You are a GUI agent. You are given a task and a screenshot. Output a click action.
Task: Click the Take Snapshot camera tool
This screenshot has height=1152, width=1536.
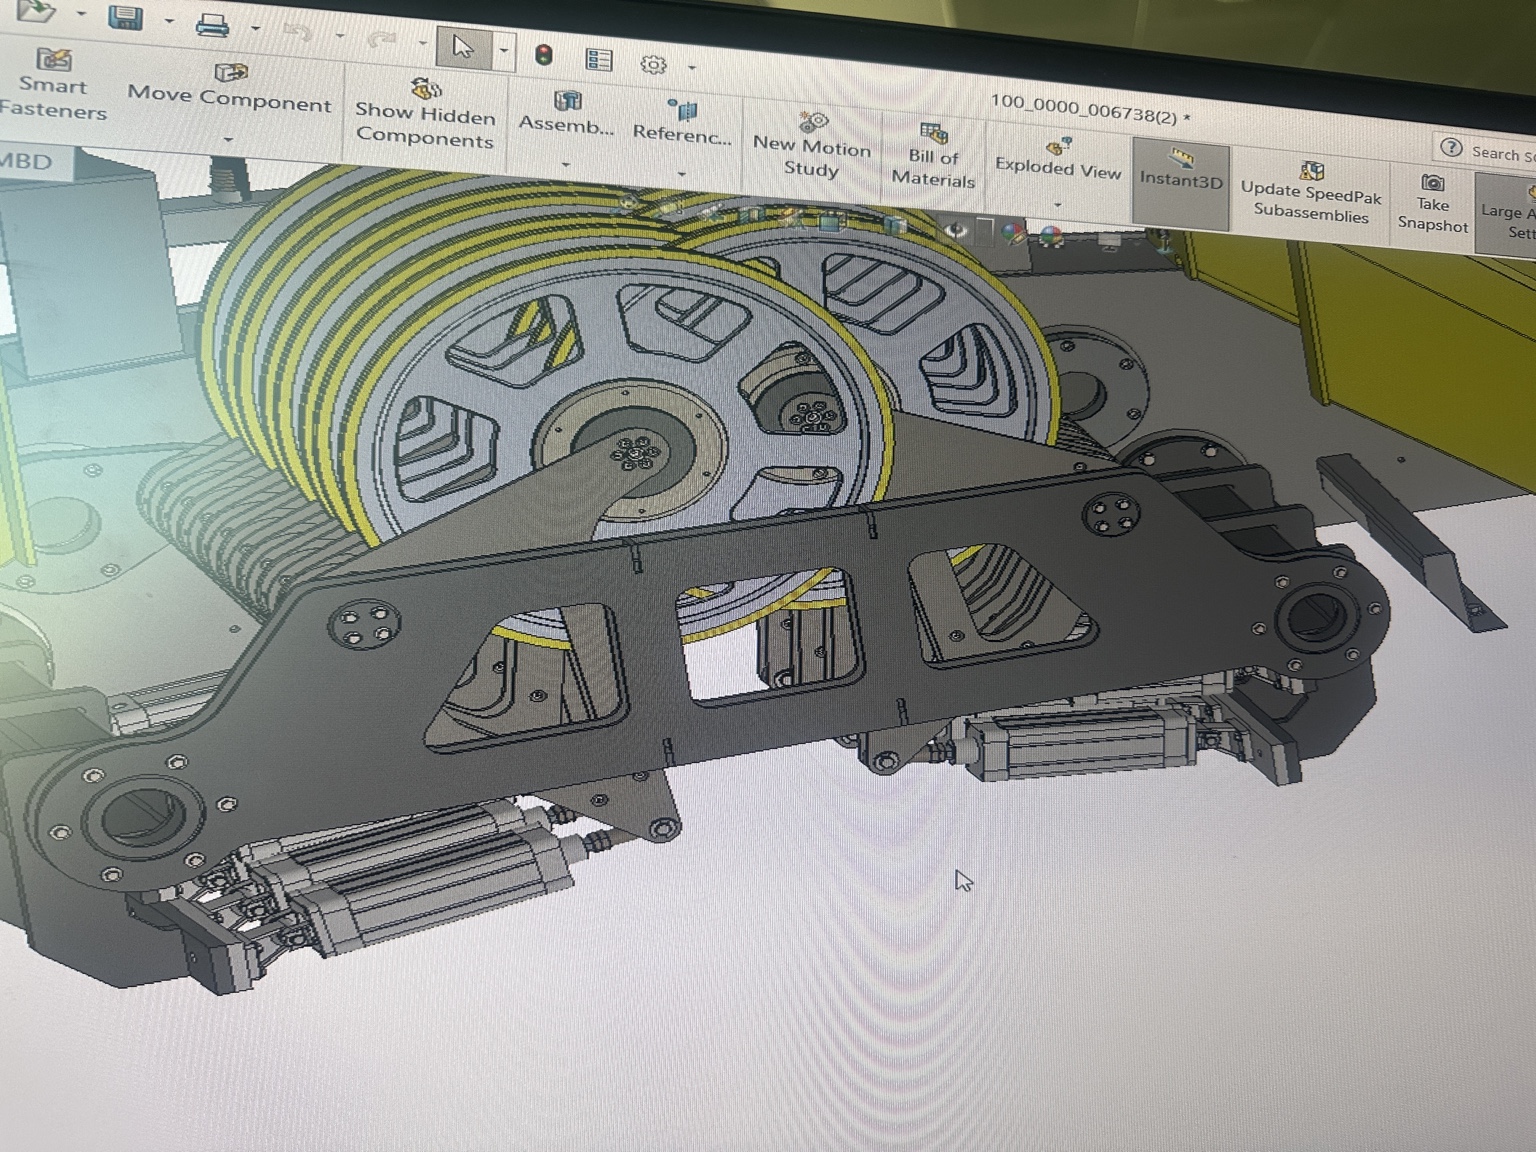[x=1433, y=203]
